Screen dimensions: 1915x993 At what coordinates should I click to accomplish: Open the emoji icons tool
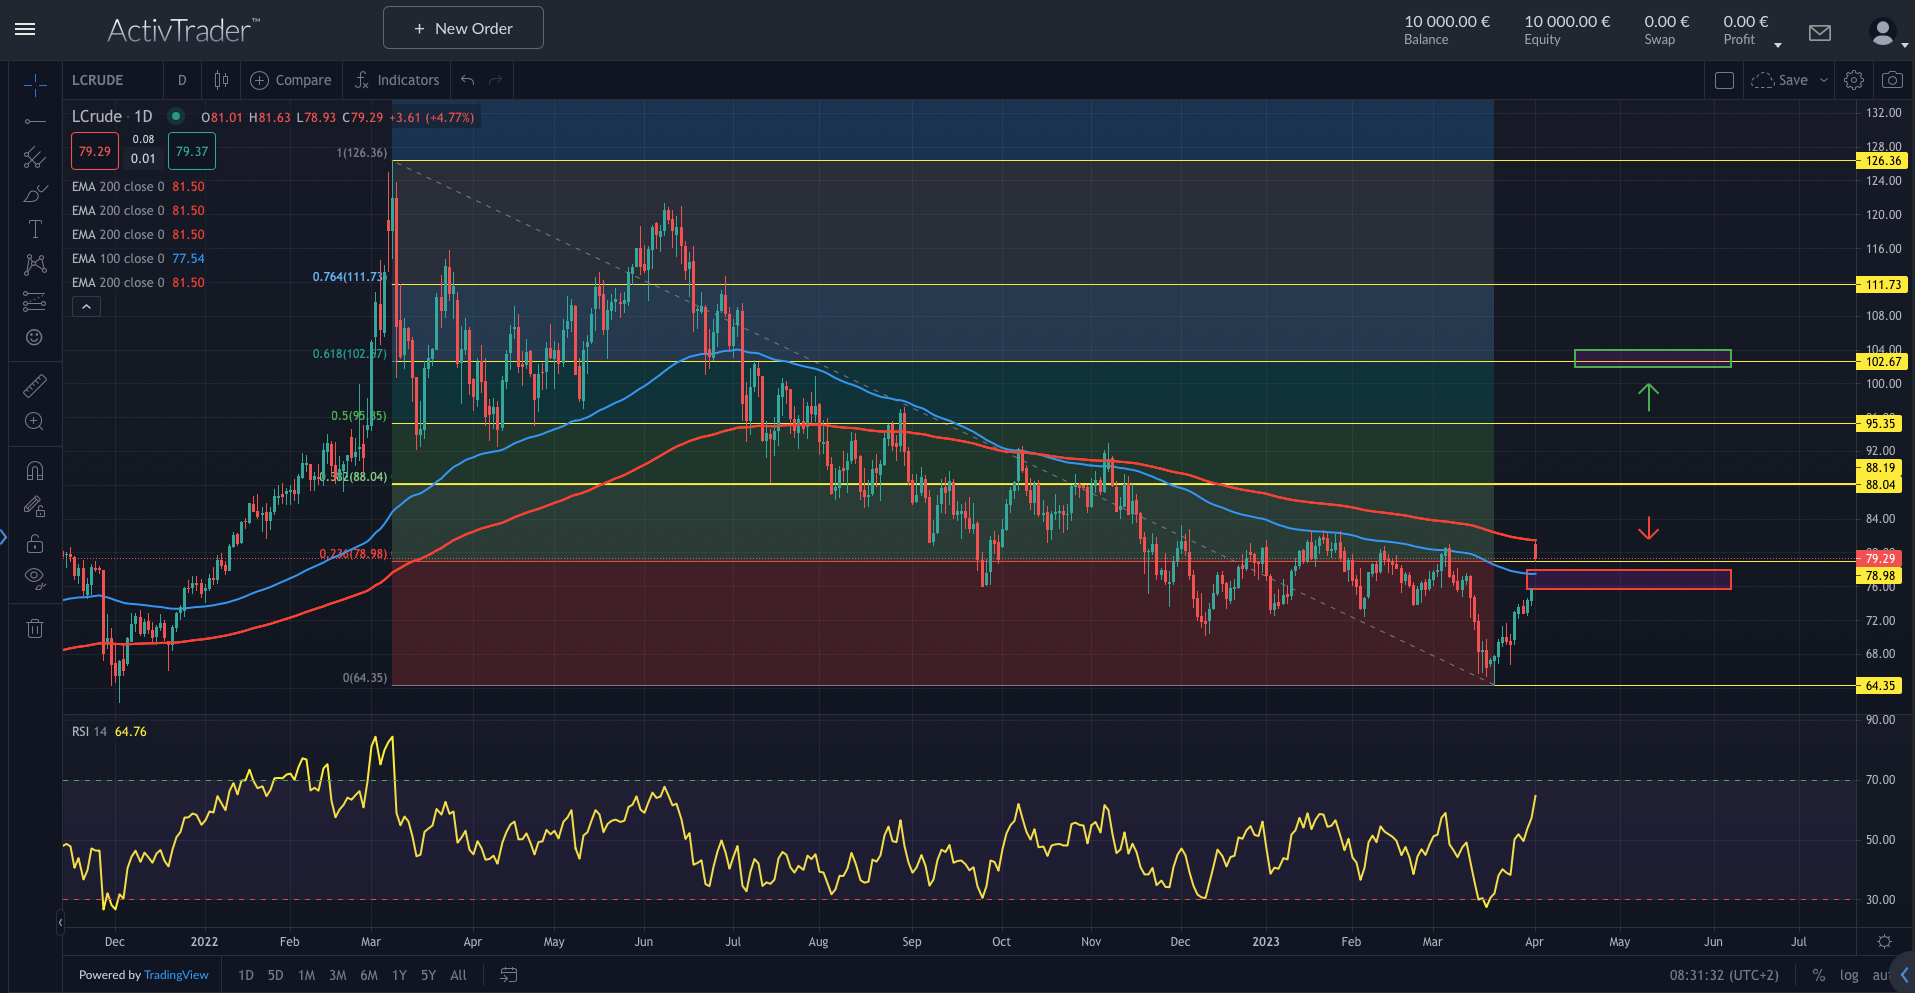[35, 338]
